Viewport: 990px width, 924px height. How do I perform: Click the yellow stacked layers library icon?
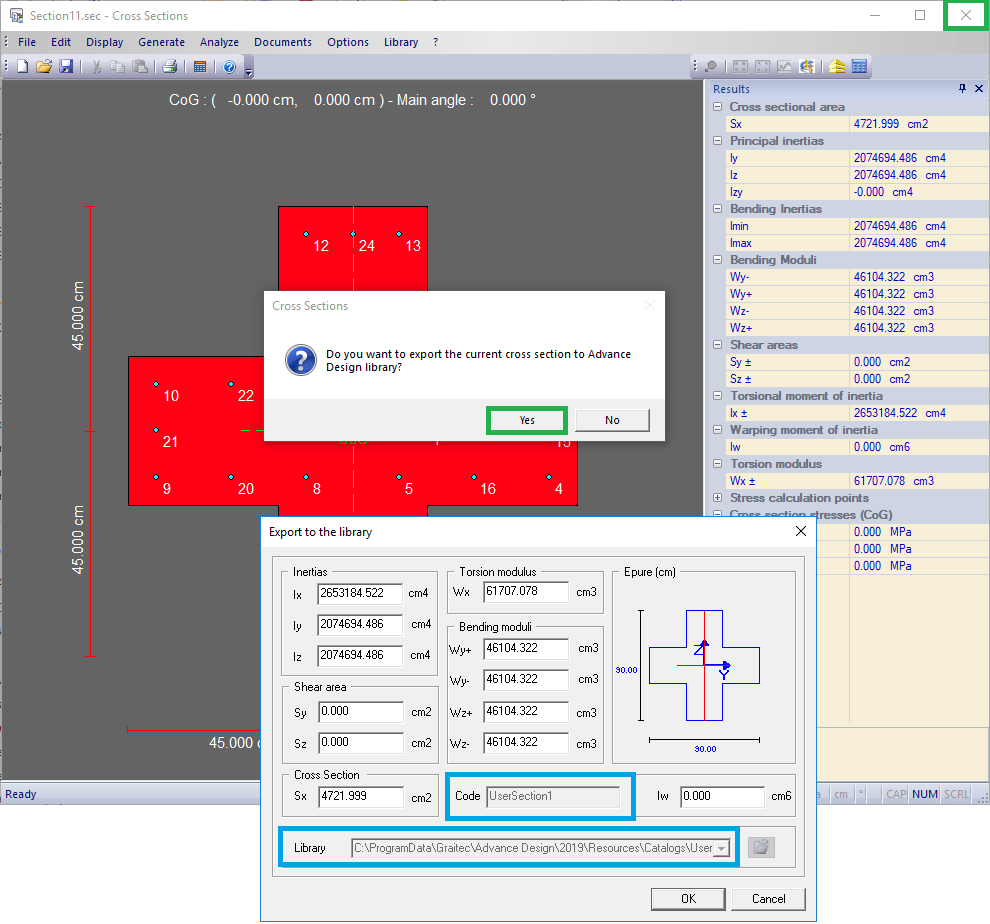pyautogui.click(x=837, y=67)
